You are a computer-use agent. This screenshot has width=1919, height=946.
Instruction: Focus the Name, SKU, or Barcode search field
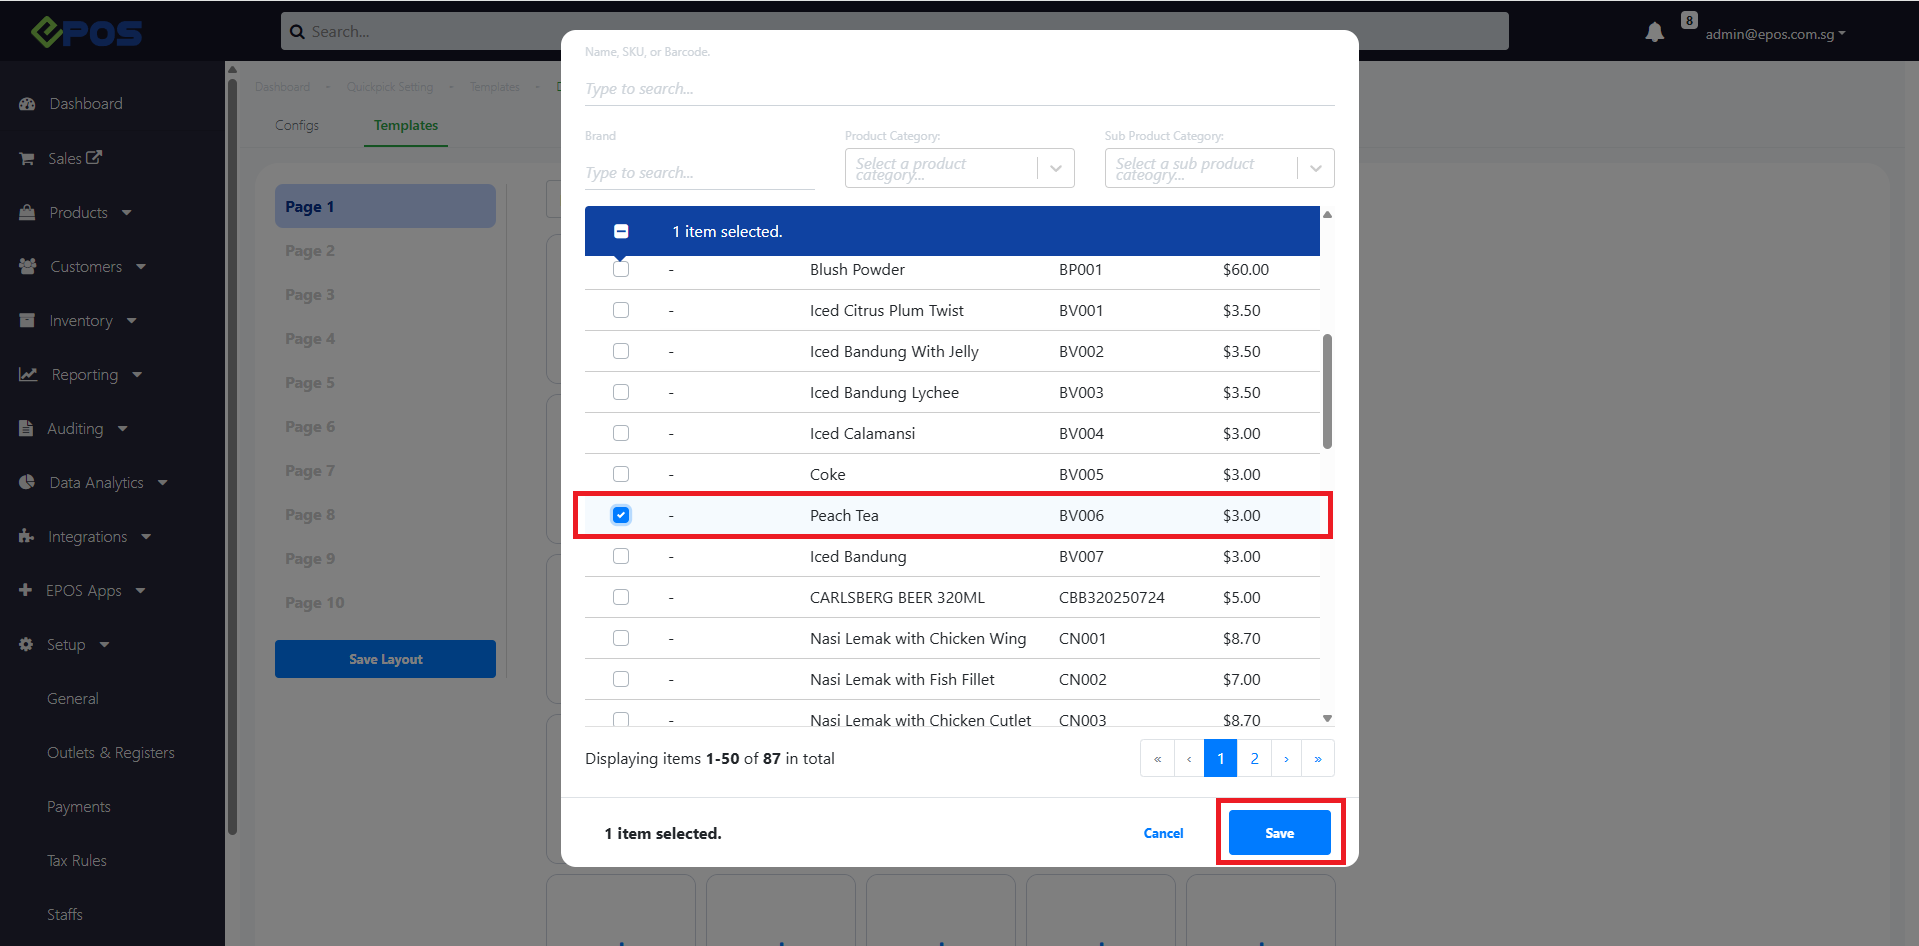pos(959,89)
